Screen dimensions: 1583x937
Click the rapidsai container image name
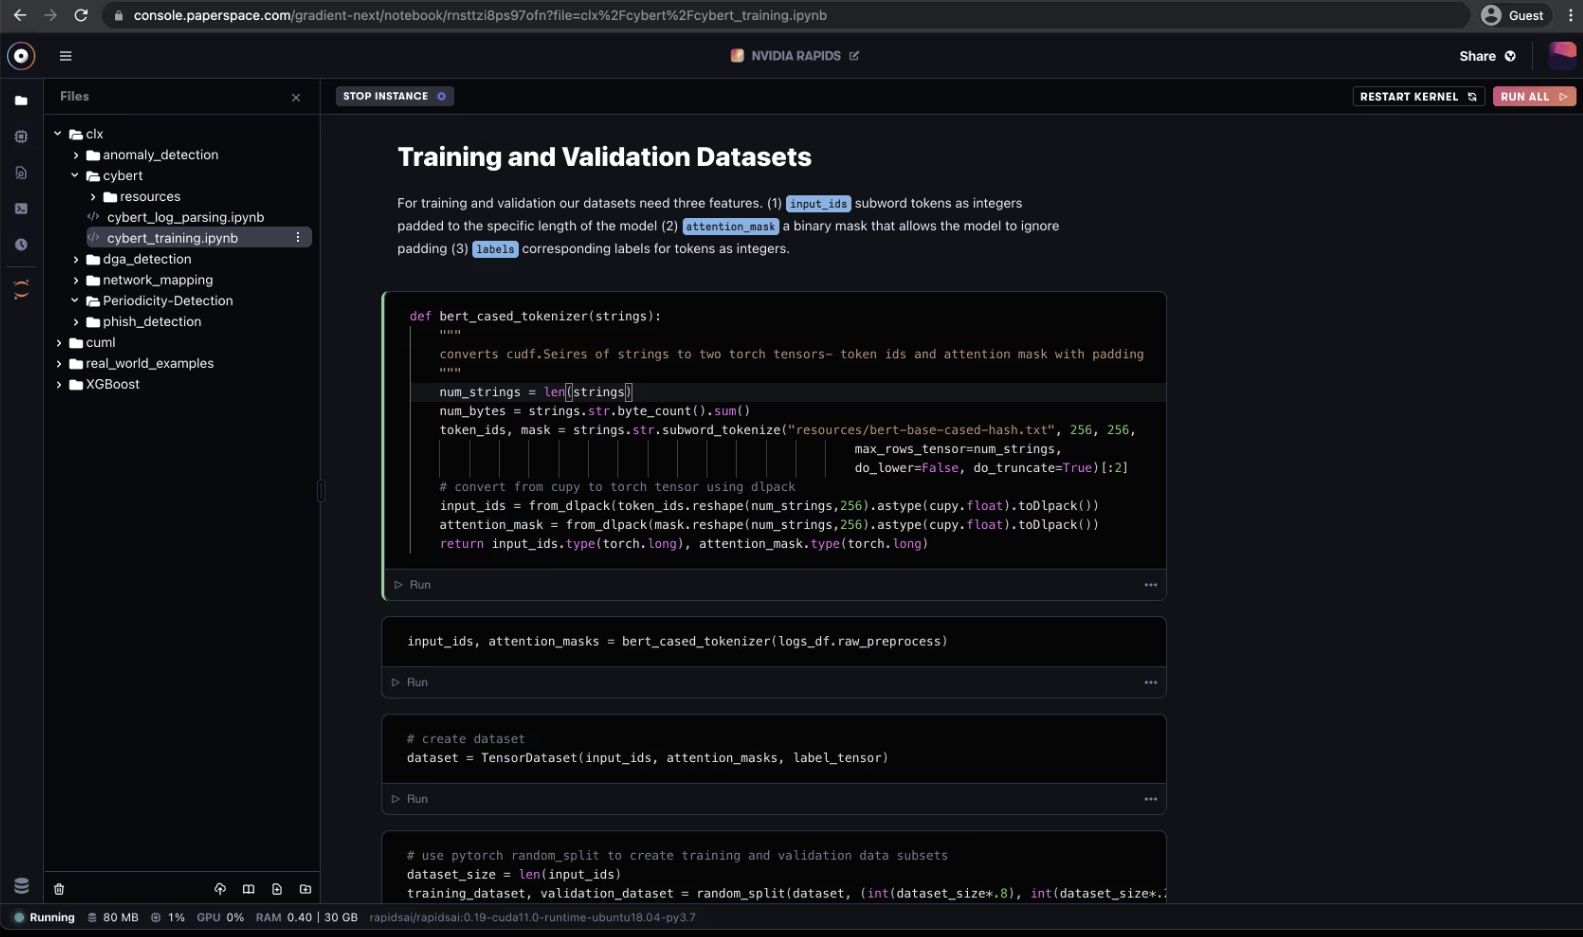pyautogui.click(x=532, y=917)
